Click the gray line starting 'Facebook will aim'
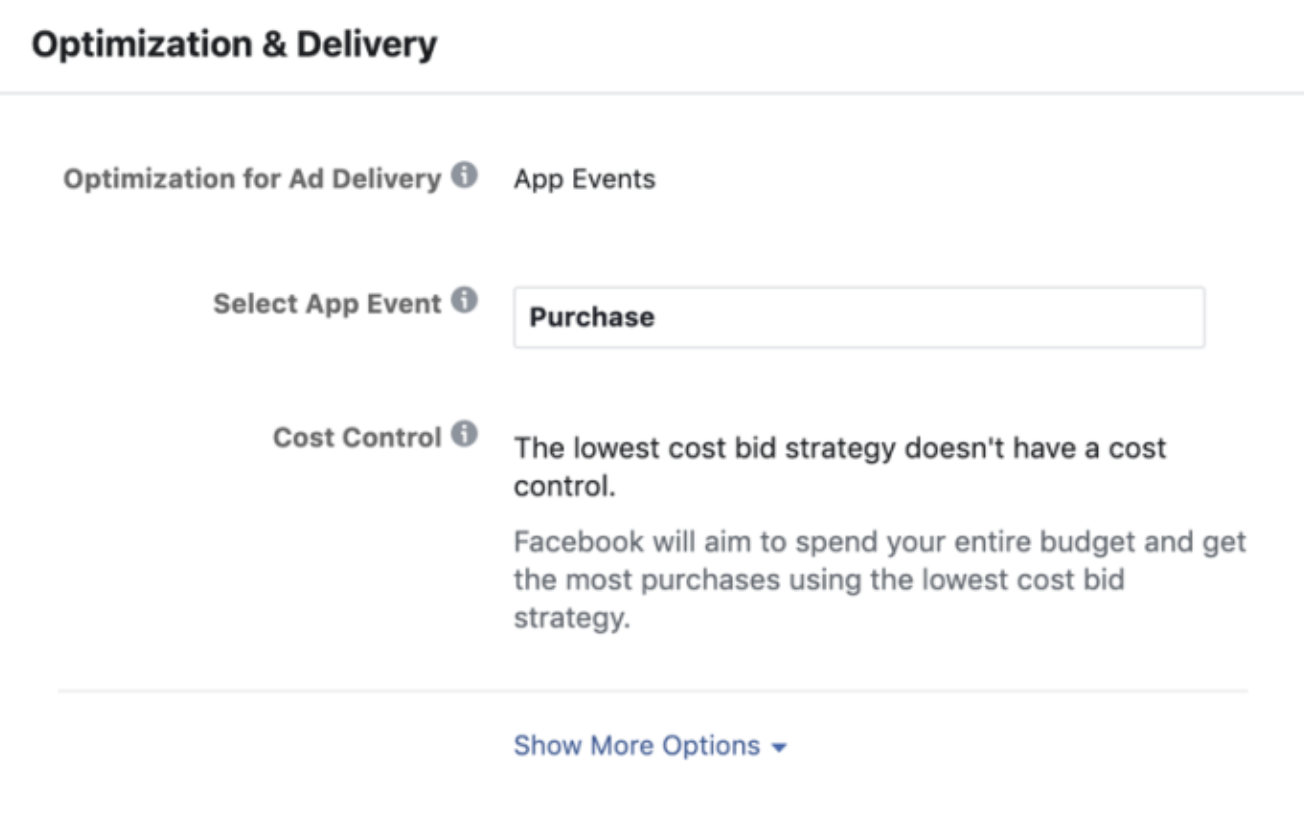This screenshot has width=1304, height=834. pos(879,543)
